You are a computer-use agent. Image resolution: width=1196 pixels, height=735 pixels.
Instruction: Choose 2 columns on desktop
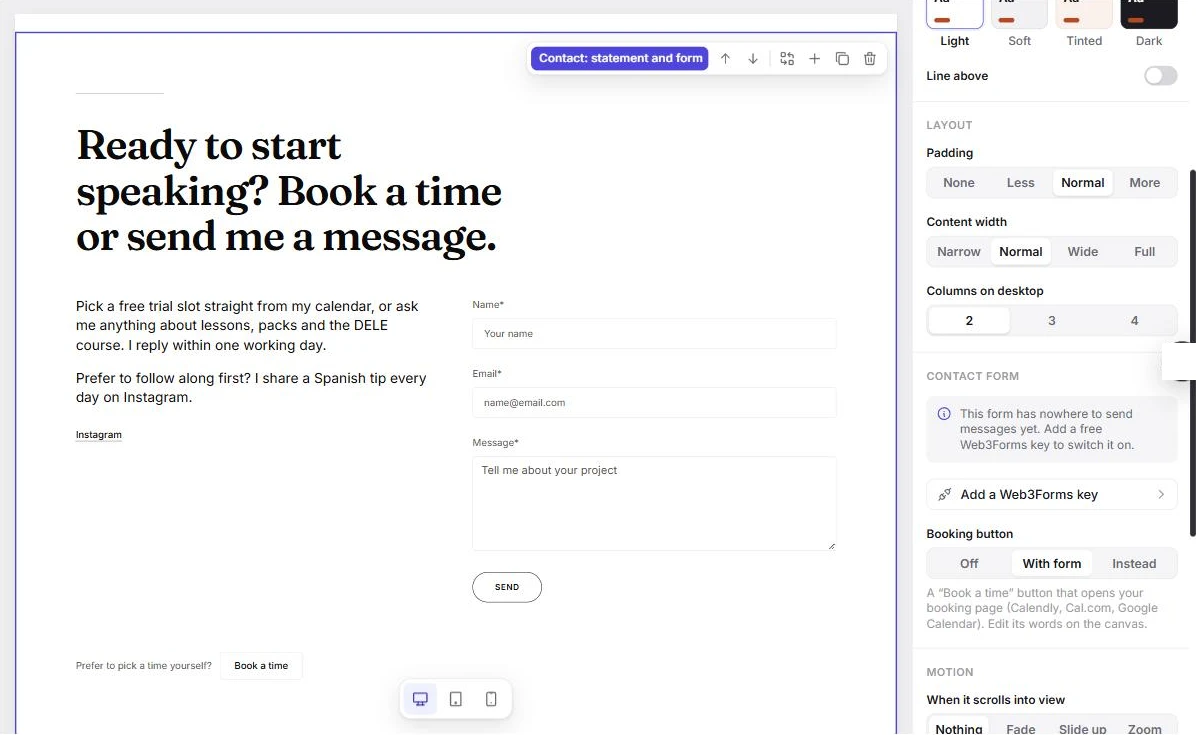pyautogui.click(x=969, y=321)
